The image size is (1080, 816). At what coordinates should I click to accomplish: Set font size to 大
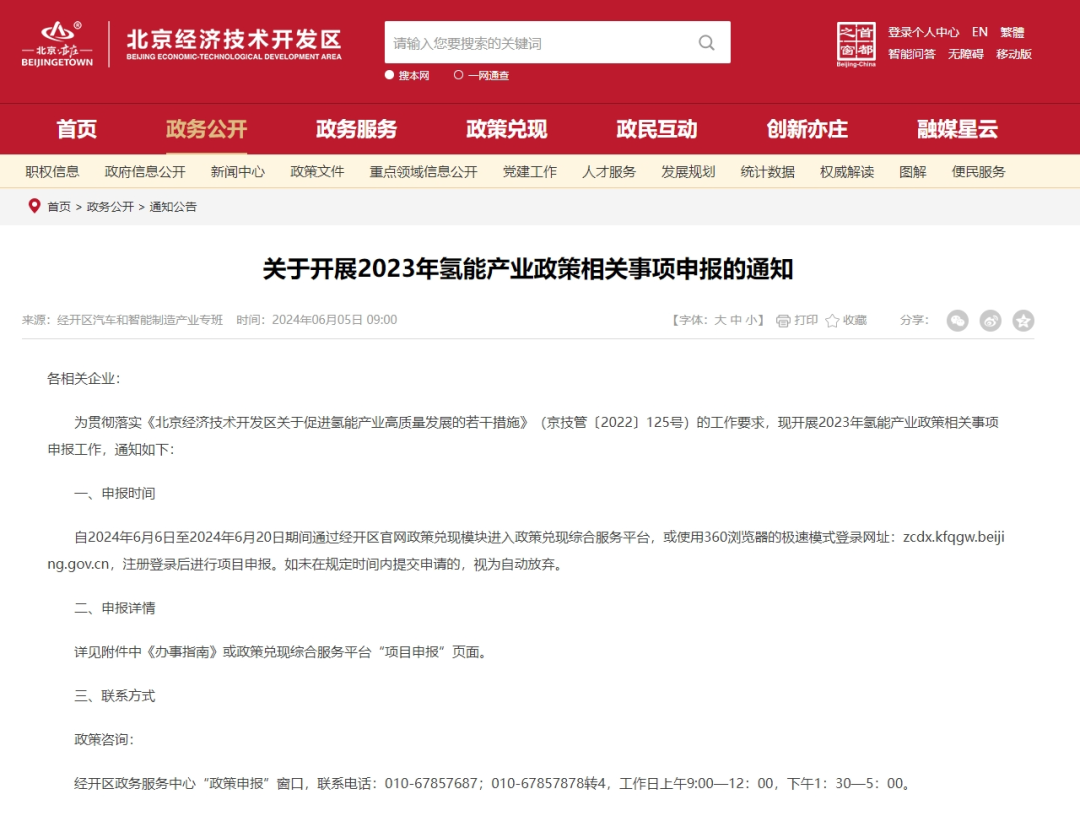coord(720,320)
